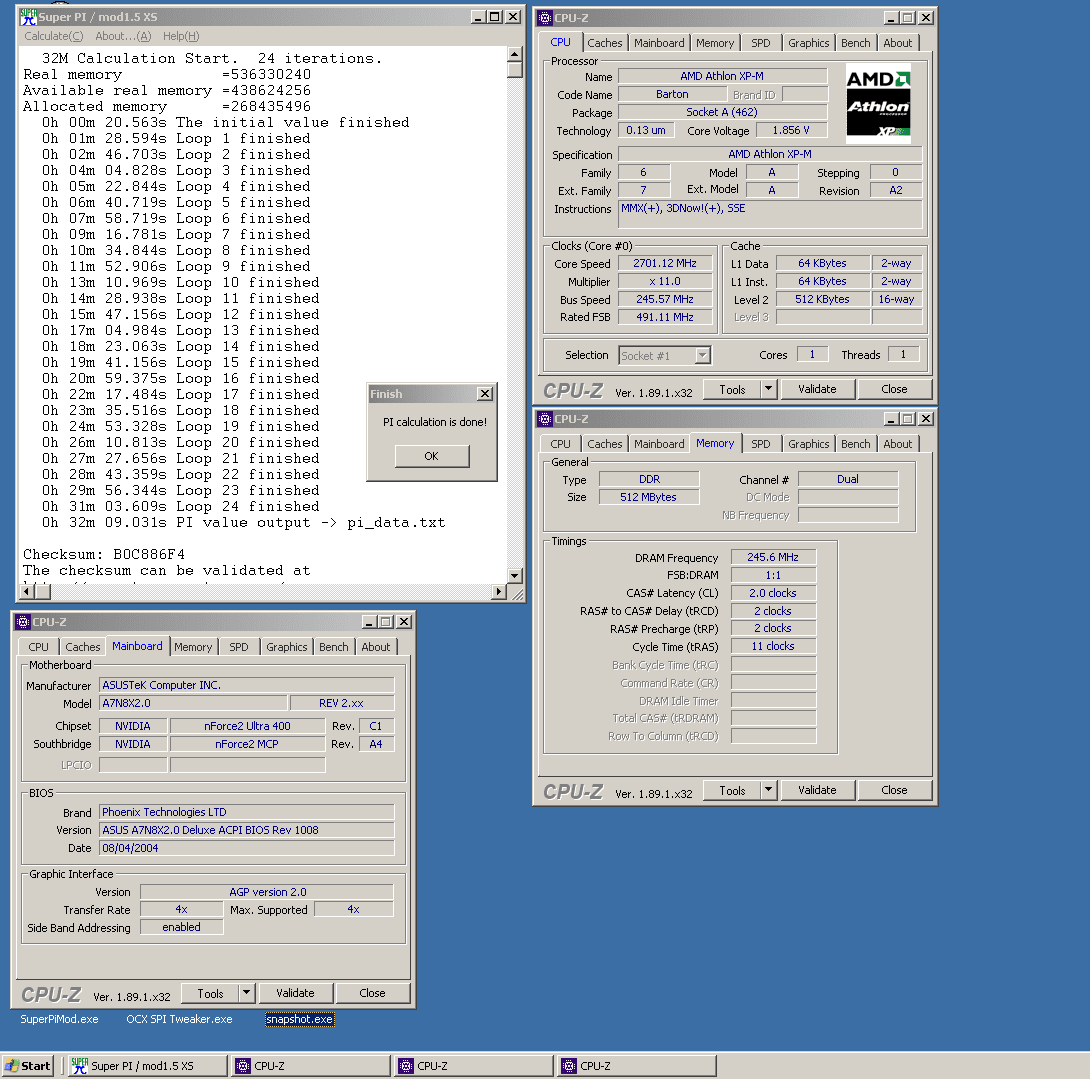Click the Package value Socket A (462)
This screenshot has width=1090, height=1079.
[722, 113]
